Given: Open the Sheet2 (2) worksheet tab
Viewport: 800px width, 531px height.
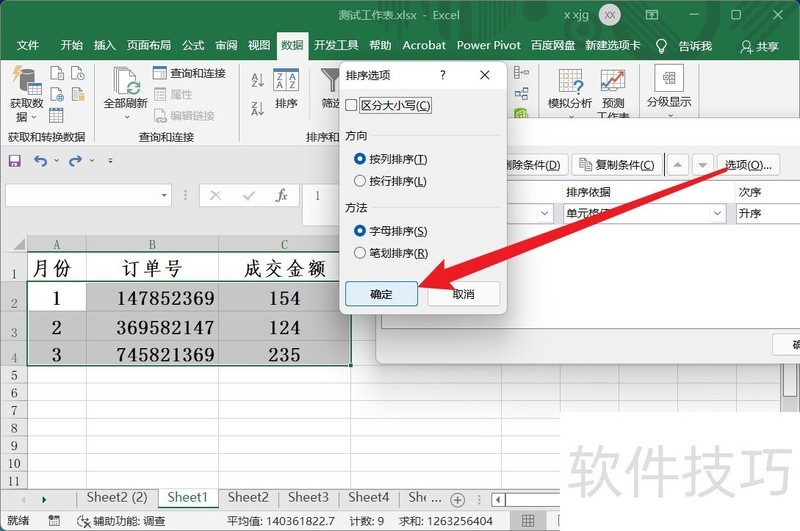Looking at the screenshot, I should pyautogui.click(x=117, y=497).
